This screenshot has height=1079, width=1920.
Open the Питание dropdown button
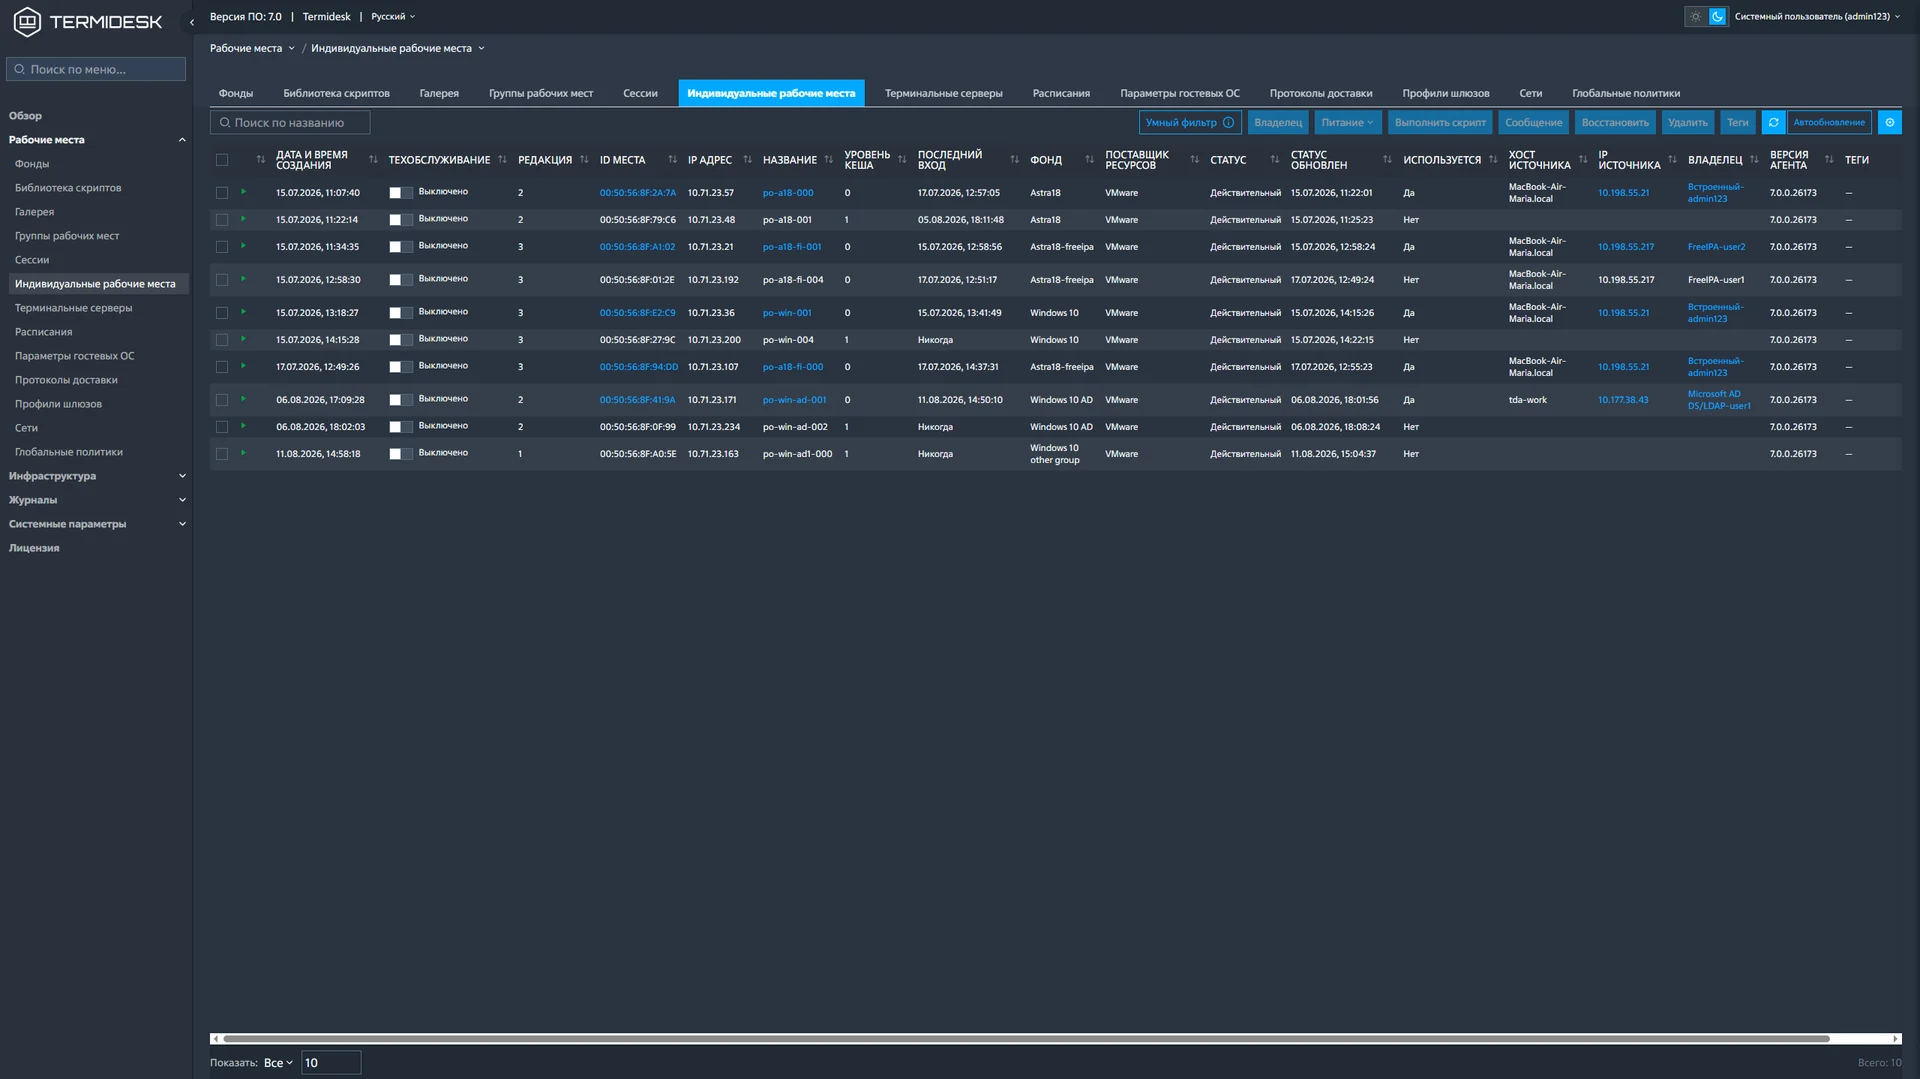[1347, 123]
